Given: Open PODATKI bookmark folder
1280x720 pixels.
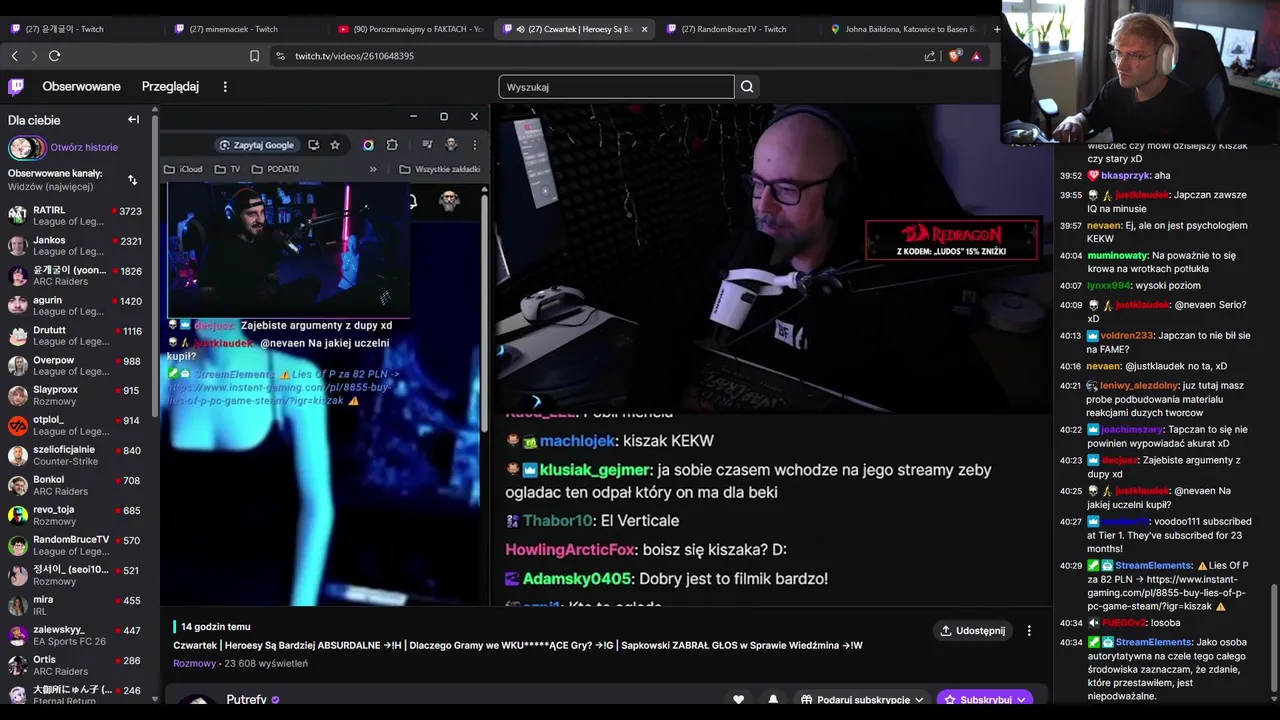Looking at the screenshot, I should pyautogui.click(x=275, y=169).
